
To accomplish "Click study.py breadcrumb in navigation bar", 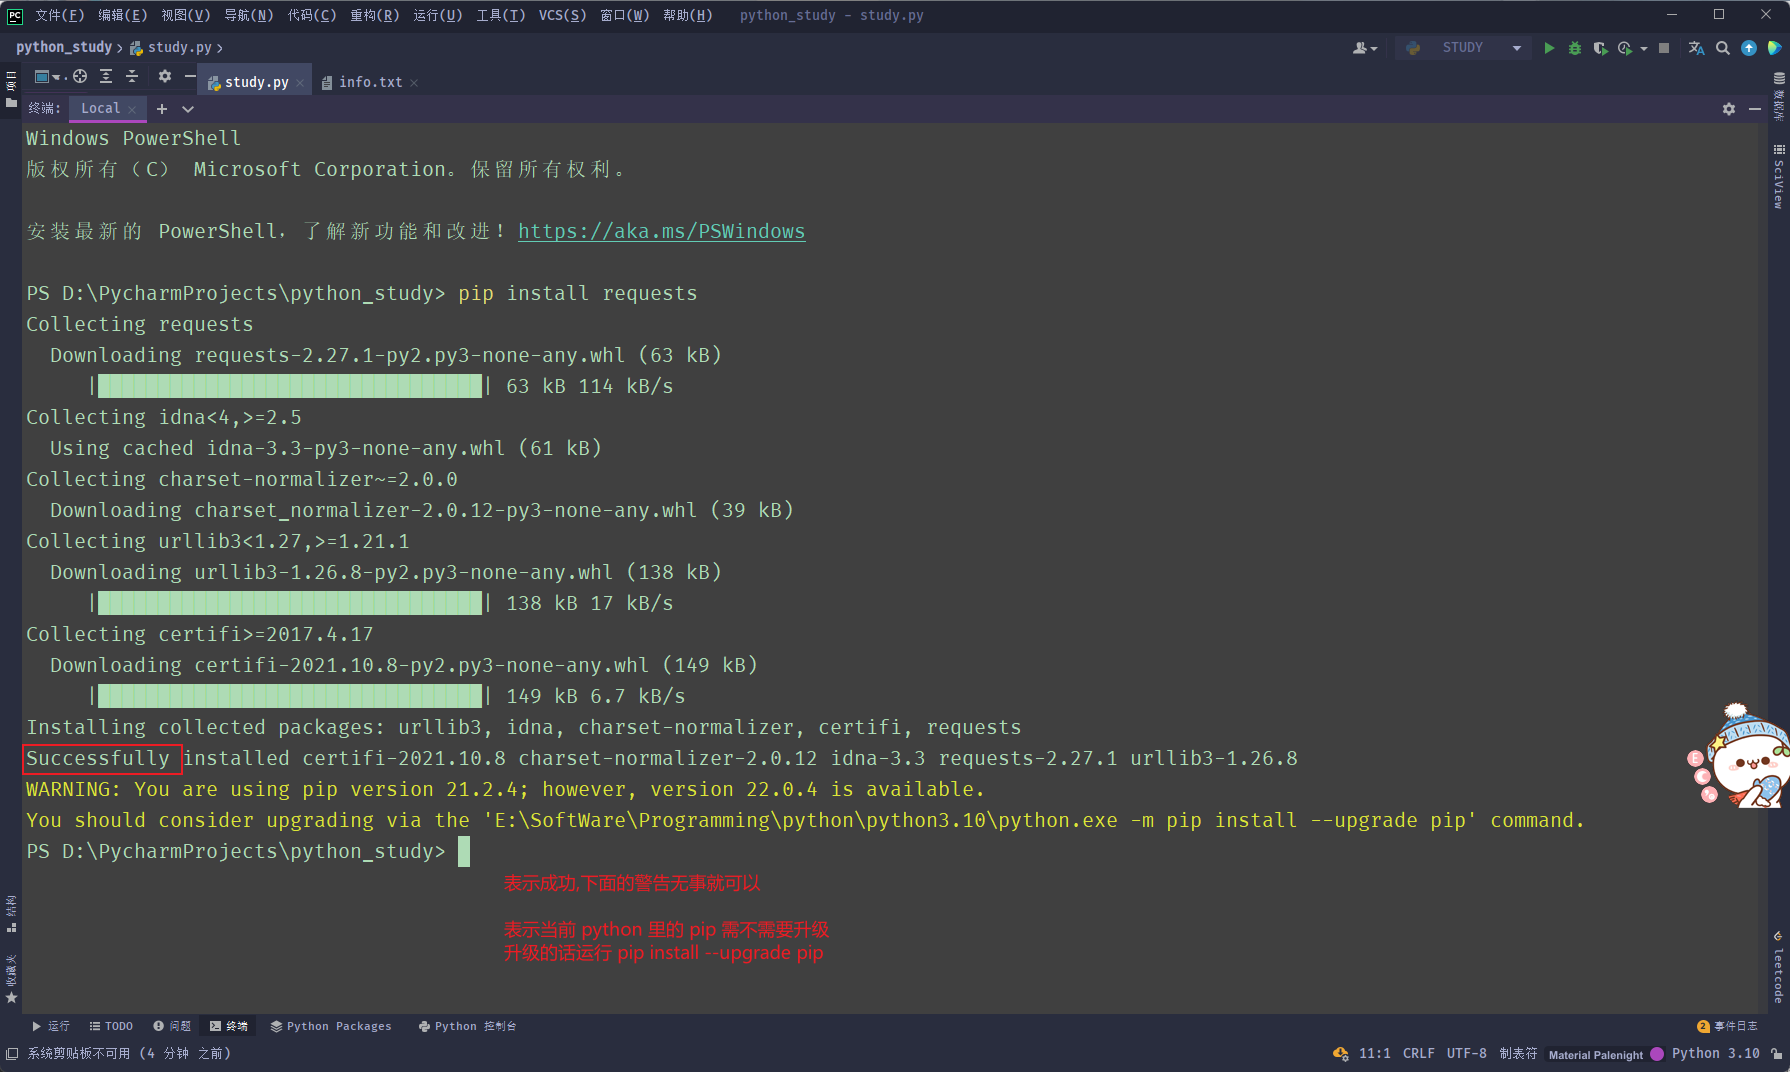I will point(171,47).
